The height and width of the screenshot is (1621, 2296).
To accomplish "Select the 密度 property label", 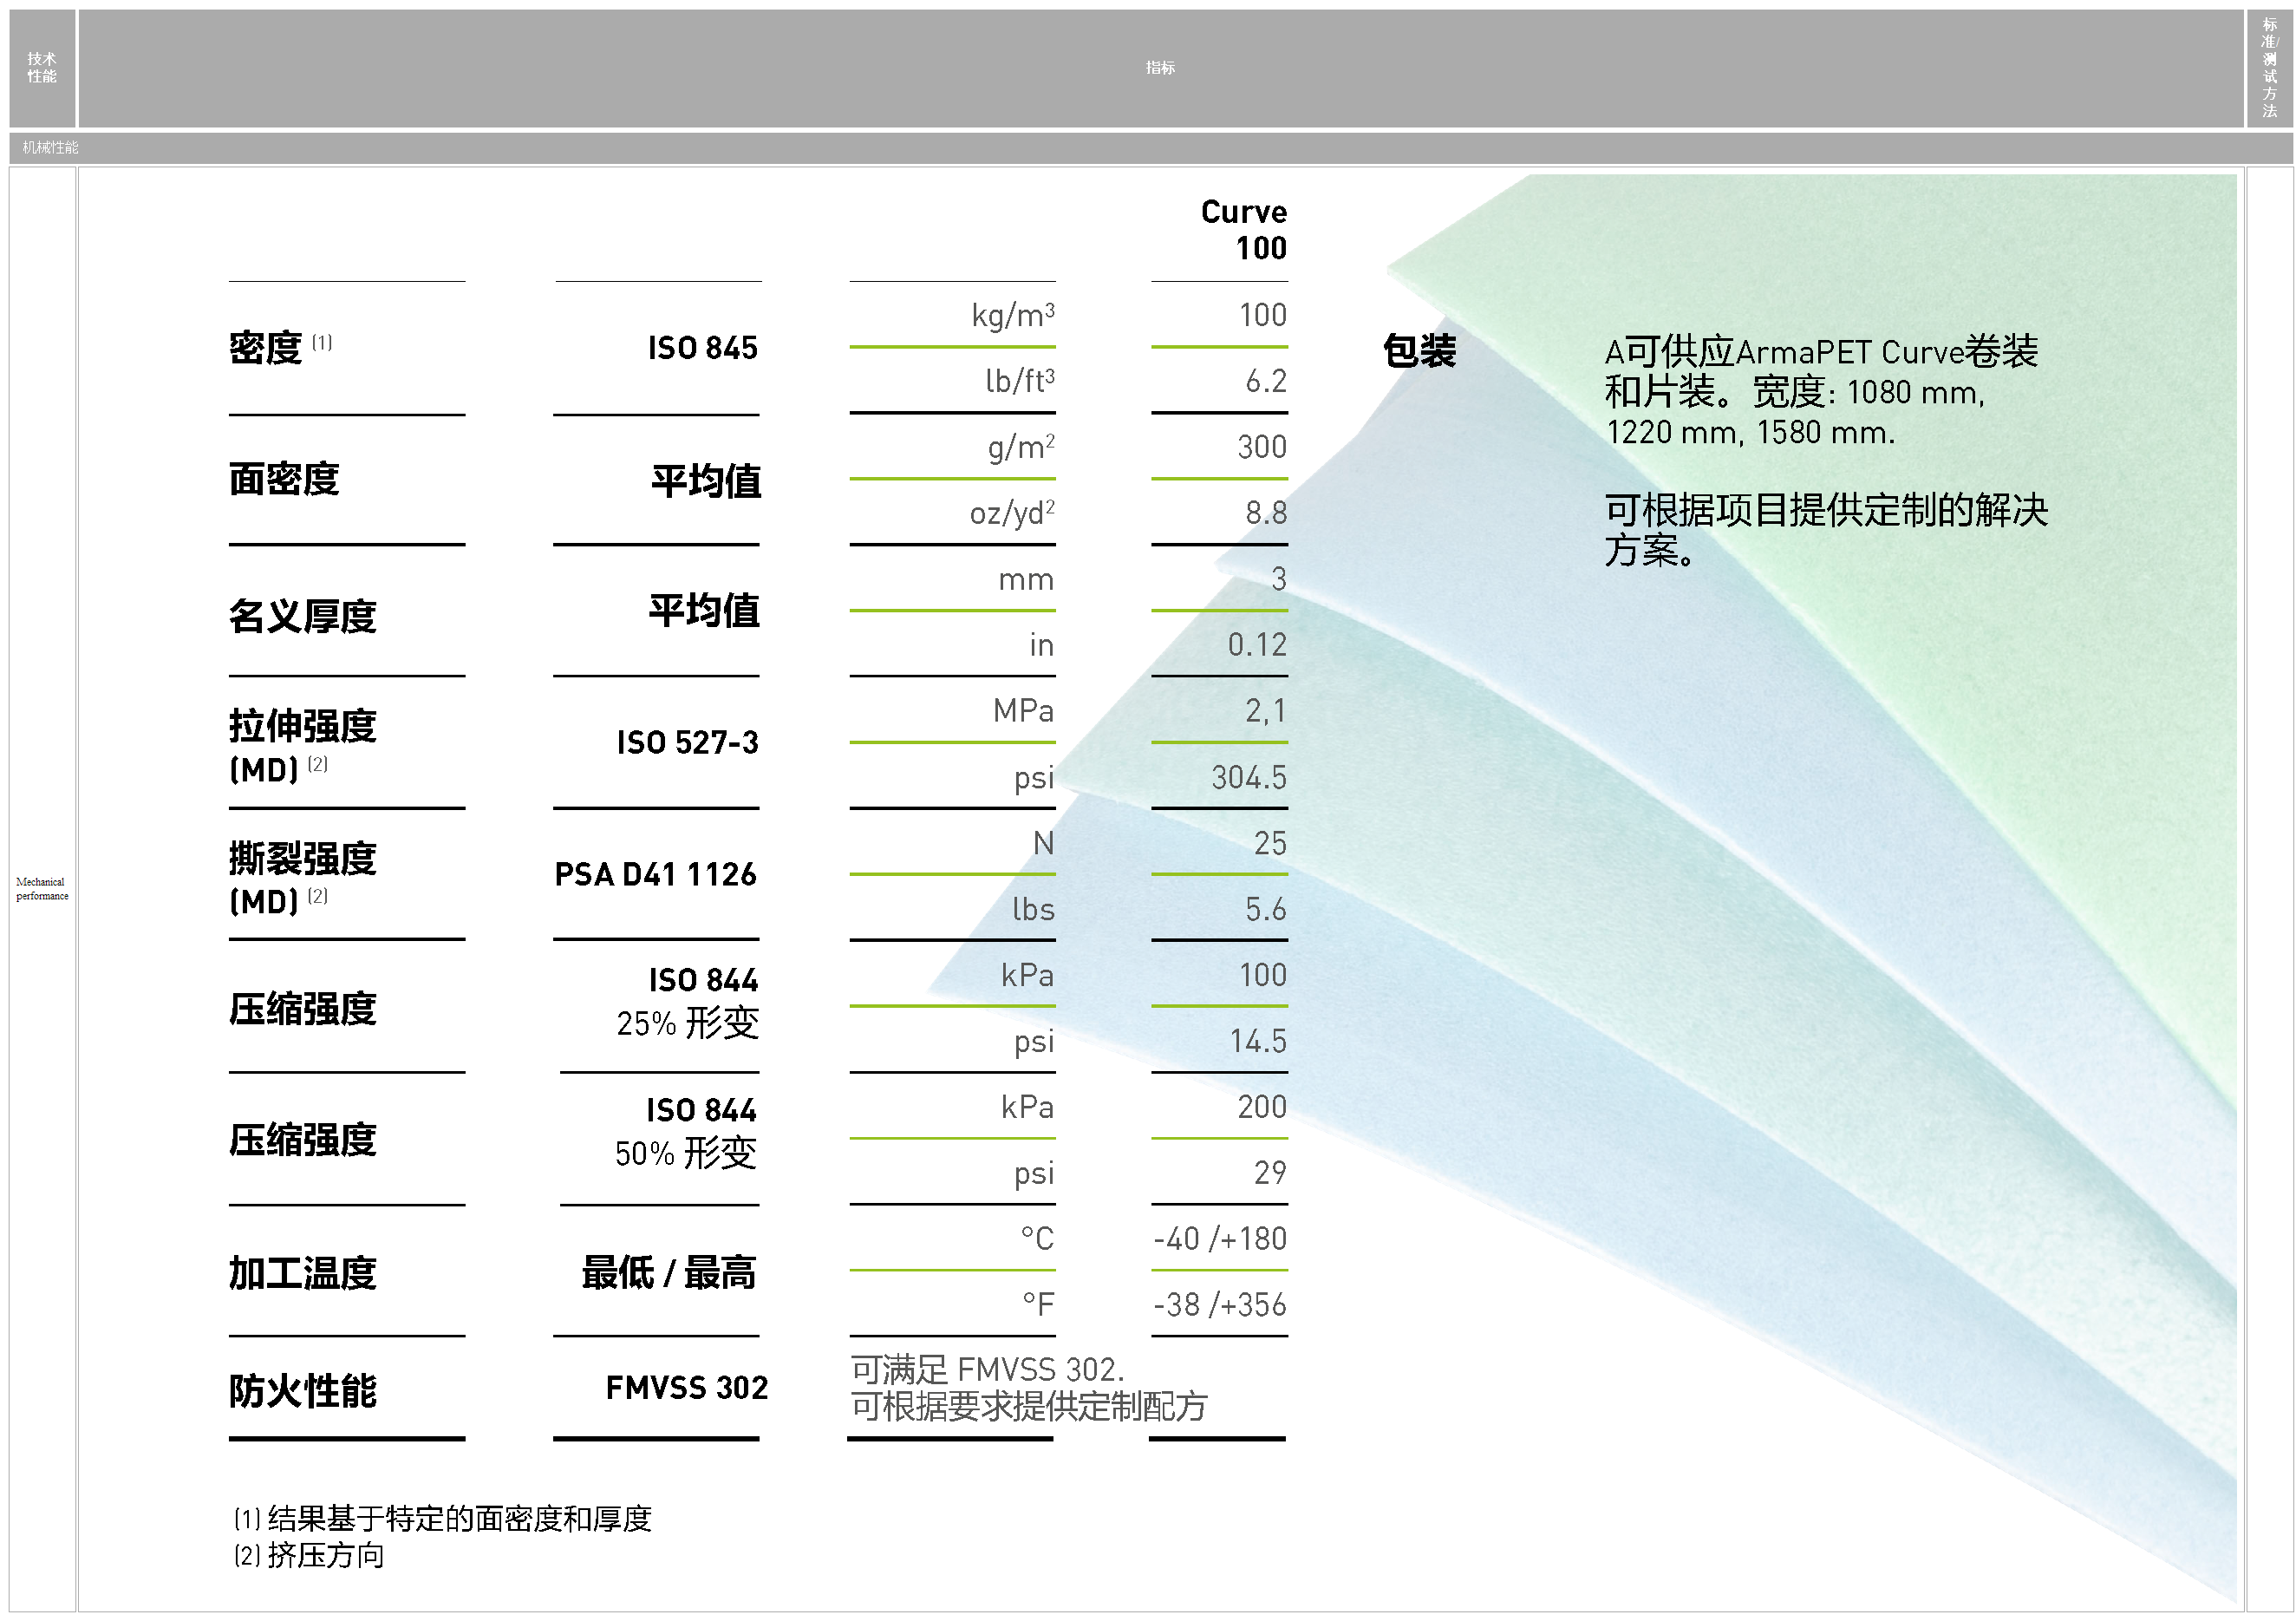I will click(266, 348).
